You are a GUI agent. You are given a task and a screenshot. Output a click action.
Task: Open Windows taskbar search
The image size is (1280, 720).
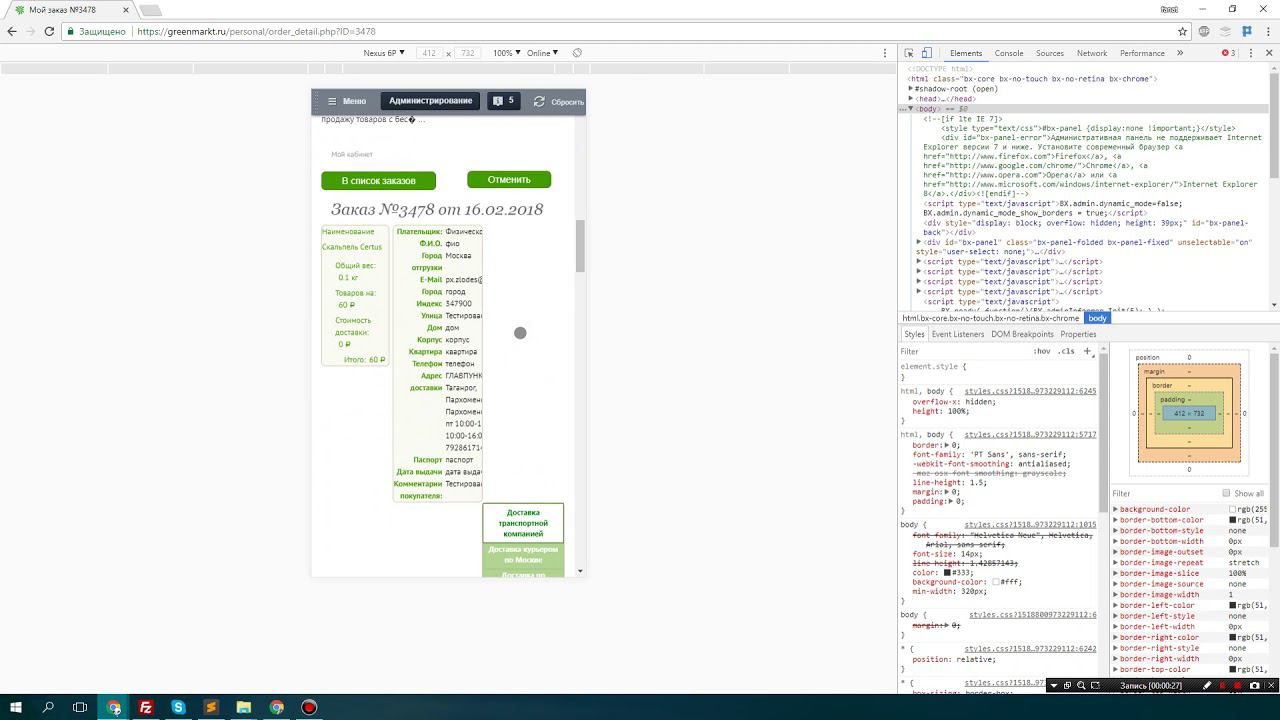pyautogui.click(x=48, y=707)
